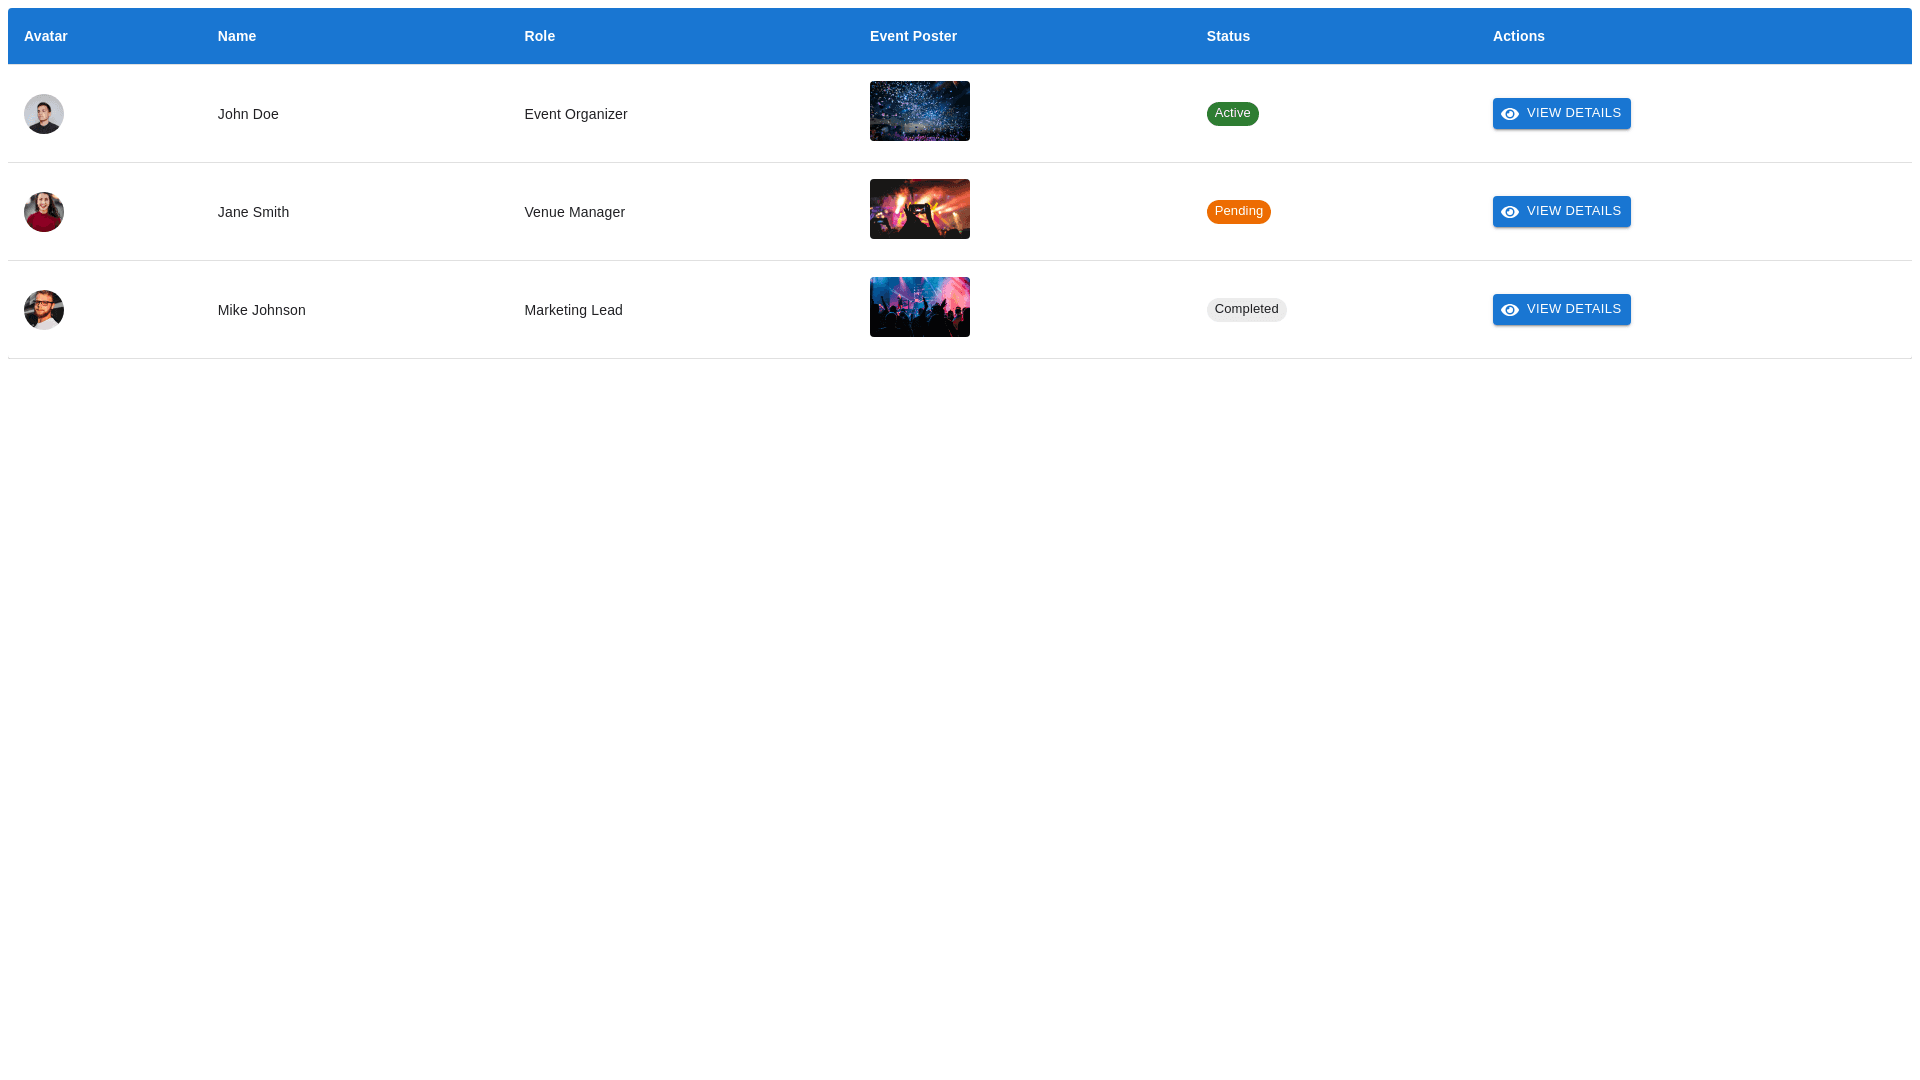Viewport: 1920px width, 1080px height.
Task: Click the eye icon in John Doe's row
Action: click(1510, 114)
